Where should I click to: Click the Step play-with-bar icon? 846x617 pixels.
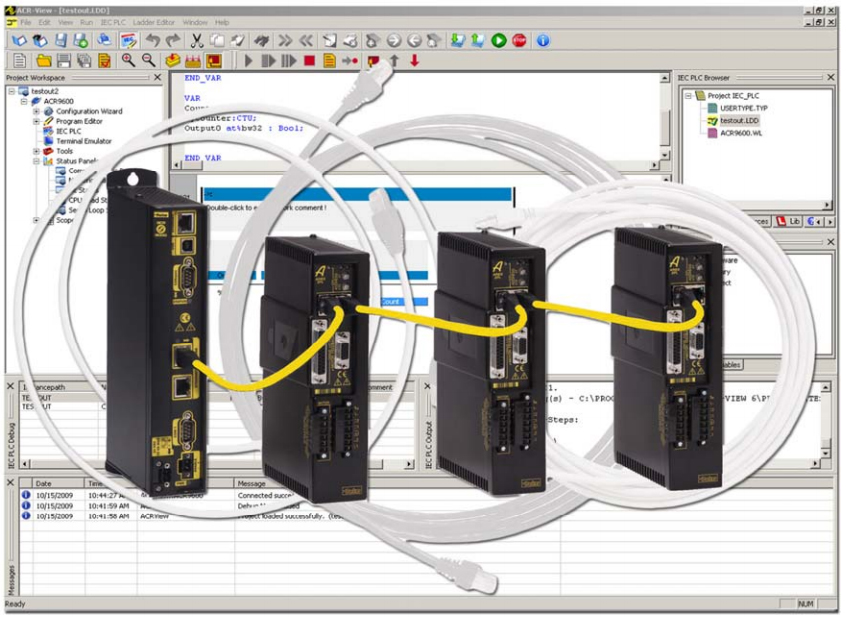(268, 61)
